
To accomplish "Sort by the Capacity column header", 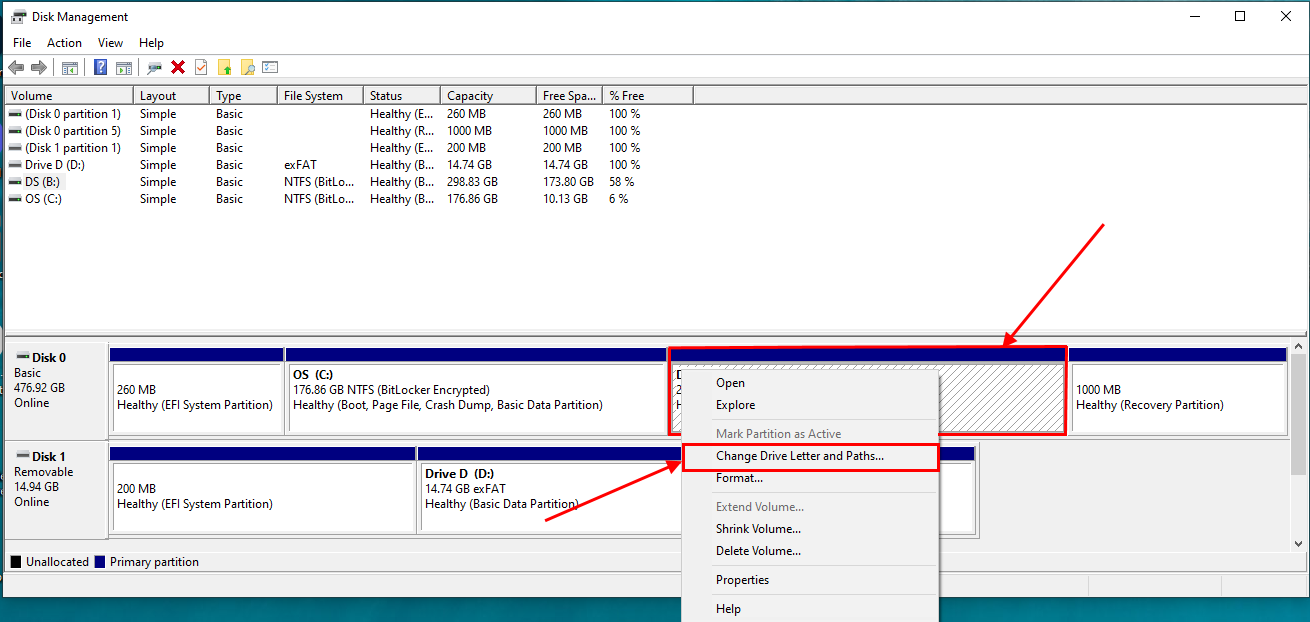I will (x=488, y=96).
